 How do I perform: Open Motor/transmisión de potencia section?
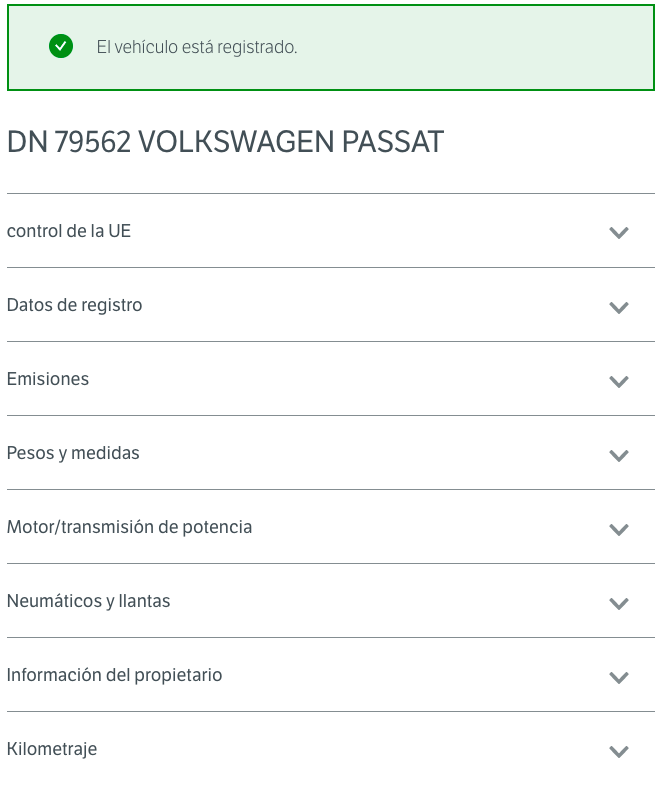pyautogui.click(x=330, y=527)
